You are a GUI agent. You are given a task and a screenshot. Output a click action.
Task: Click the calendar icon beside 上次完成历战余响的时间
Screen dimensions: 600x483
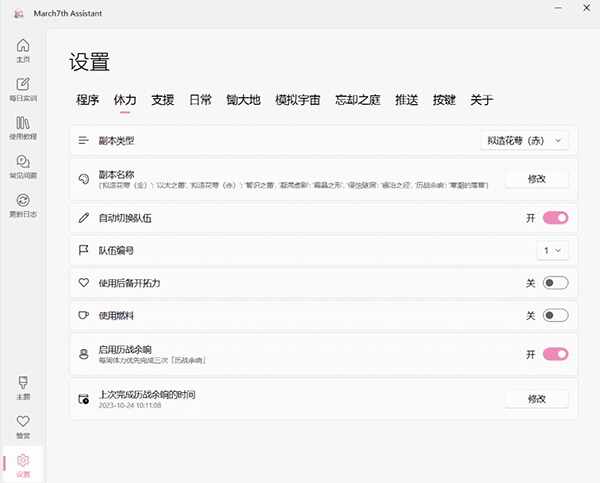[83, 399]
